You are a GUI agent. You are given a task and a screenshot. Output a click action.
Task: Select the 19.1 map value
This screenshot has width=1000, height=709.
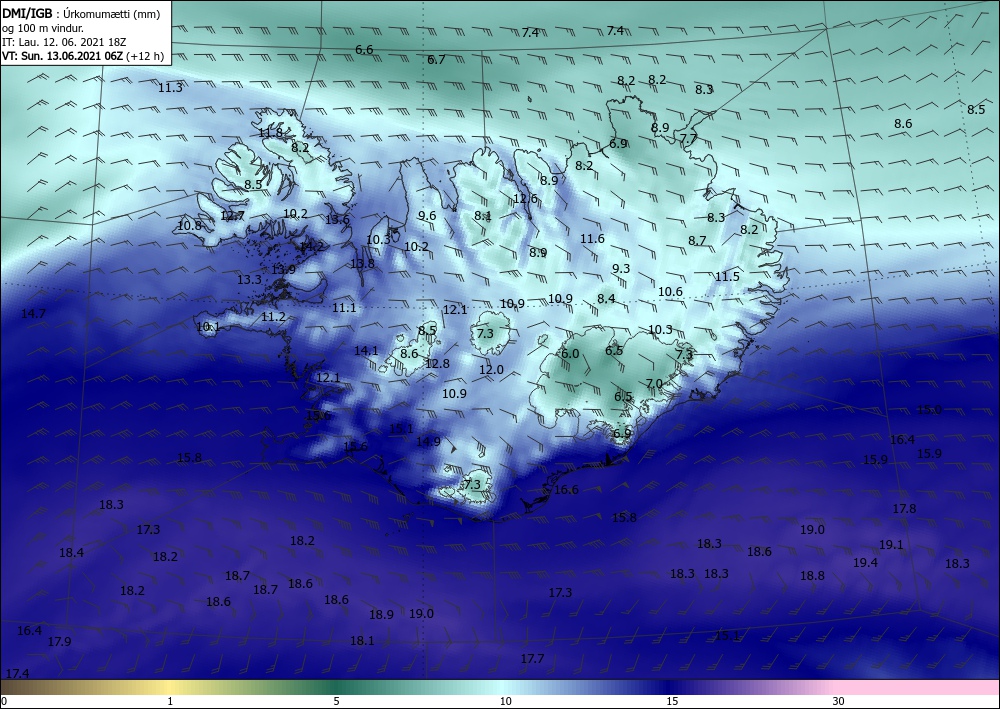point(892,545)
